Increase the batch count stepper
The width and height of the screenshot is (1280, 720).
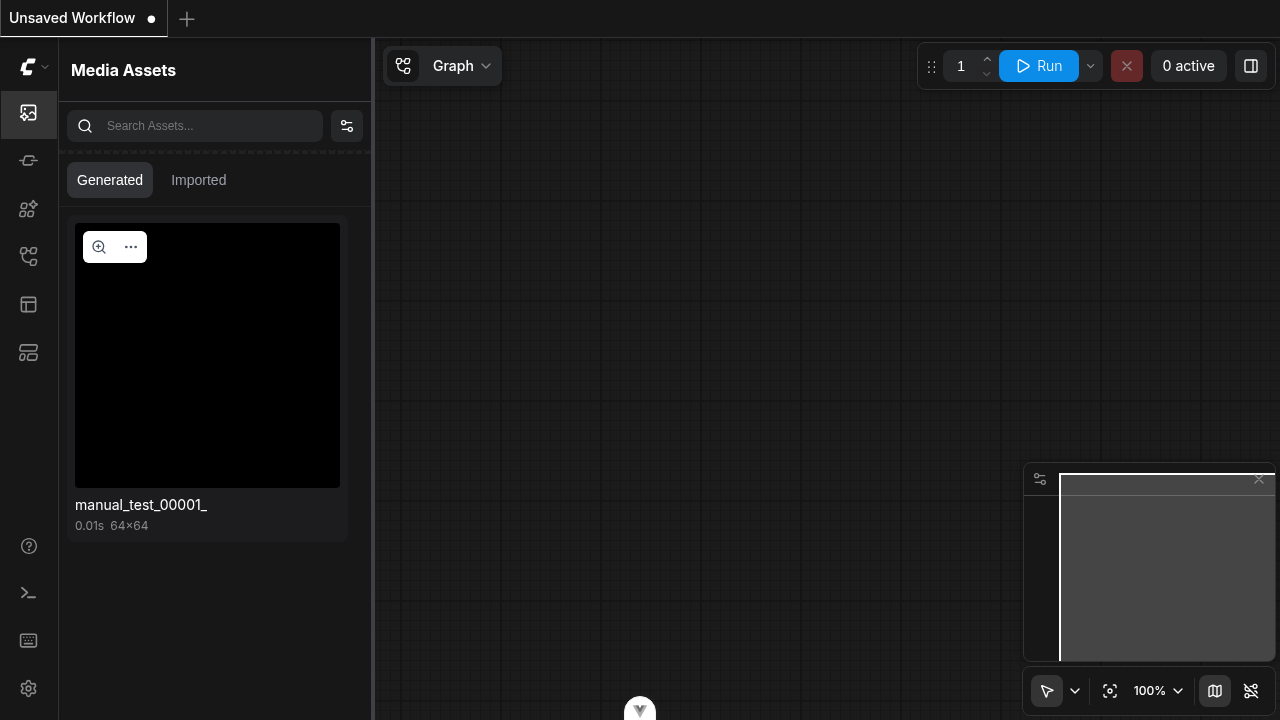(986, 59)
